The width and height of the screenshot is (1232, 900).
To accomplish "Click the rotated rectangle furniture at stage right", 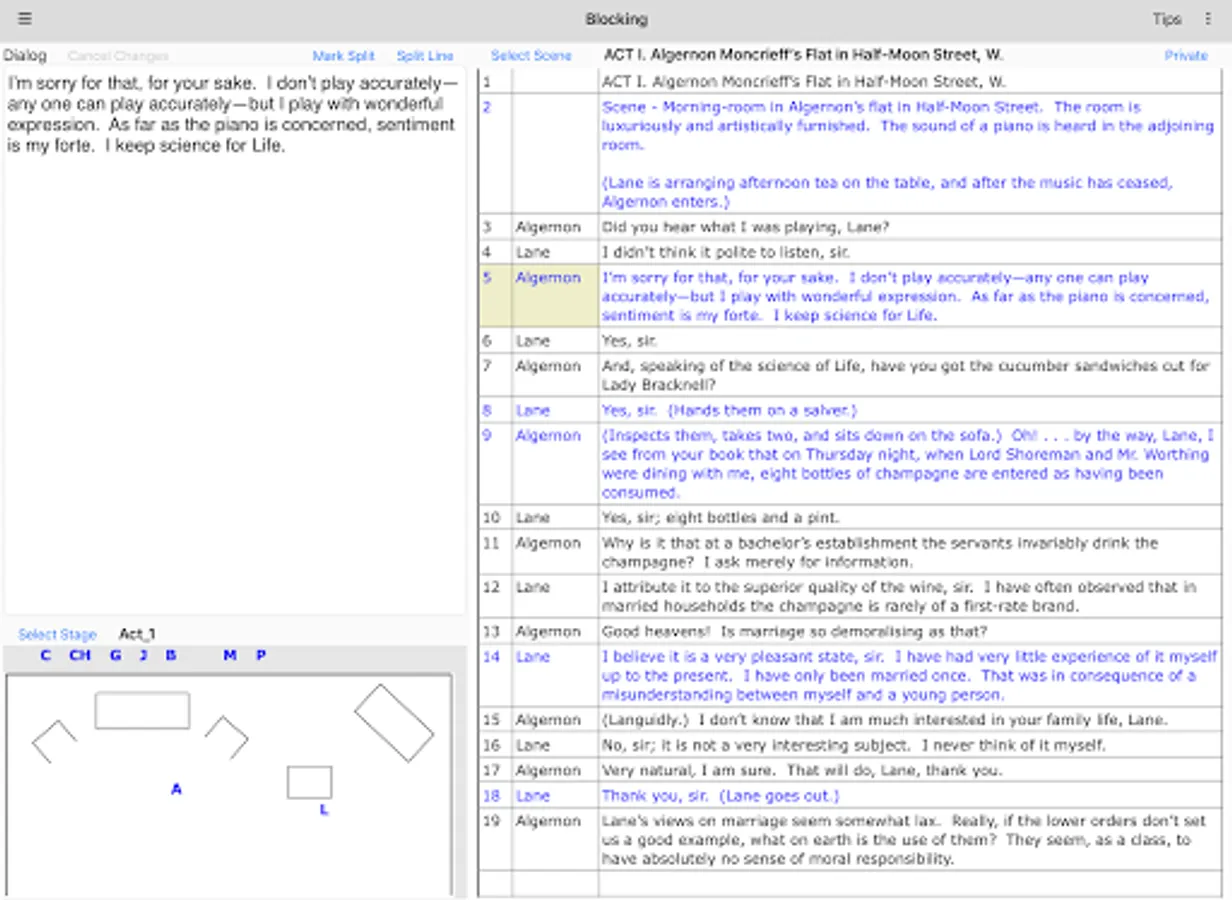I will (394, 722).
